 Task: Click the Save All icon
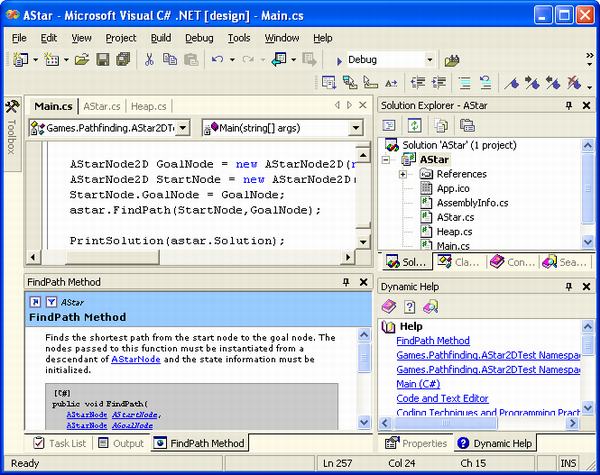(123, 60)
